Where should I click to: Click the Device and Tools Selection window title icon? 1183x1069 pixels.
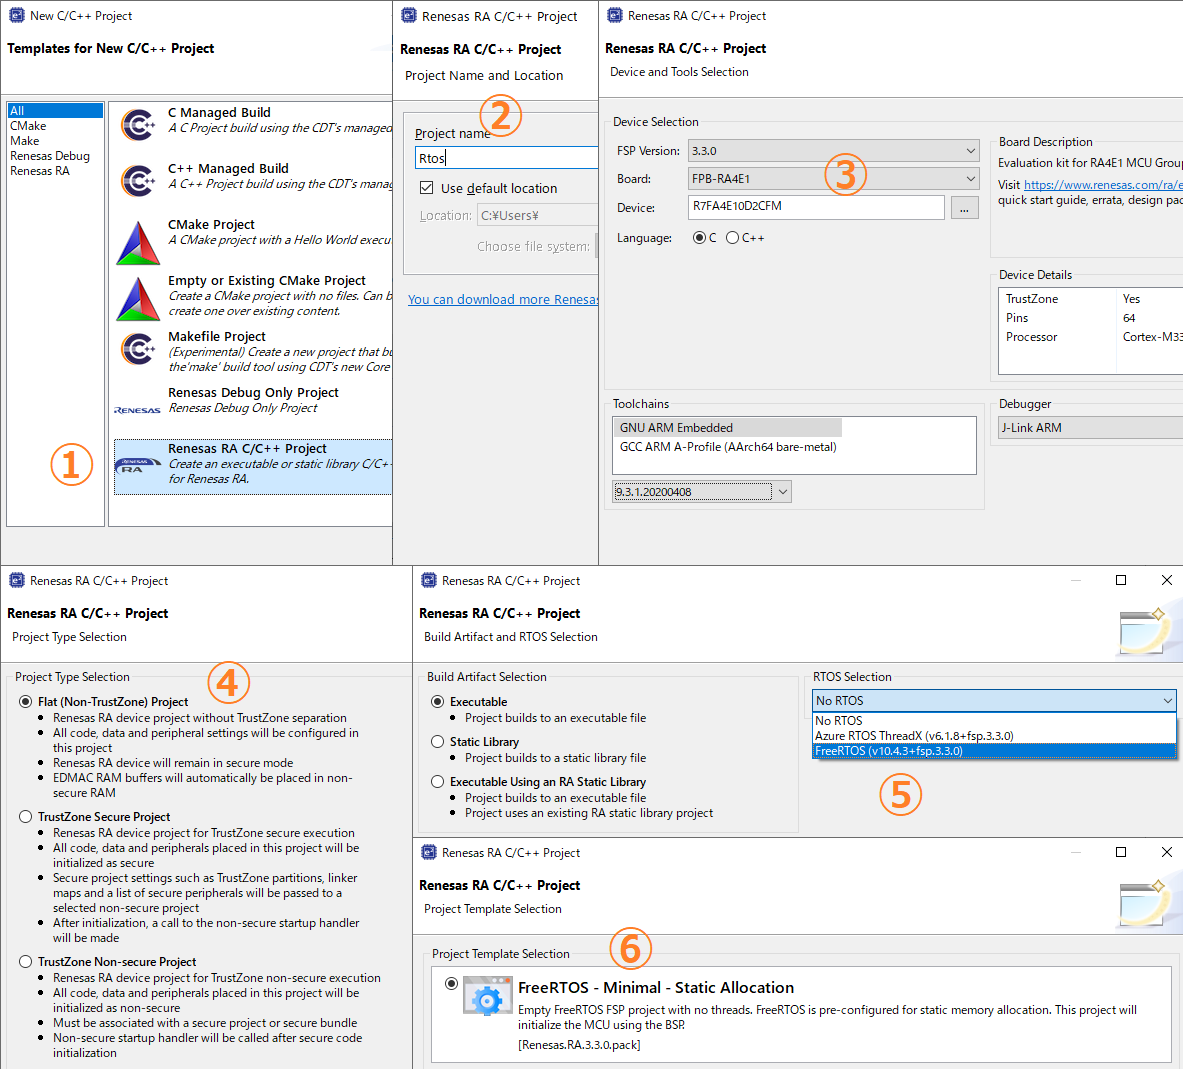coord(615,15)
